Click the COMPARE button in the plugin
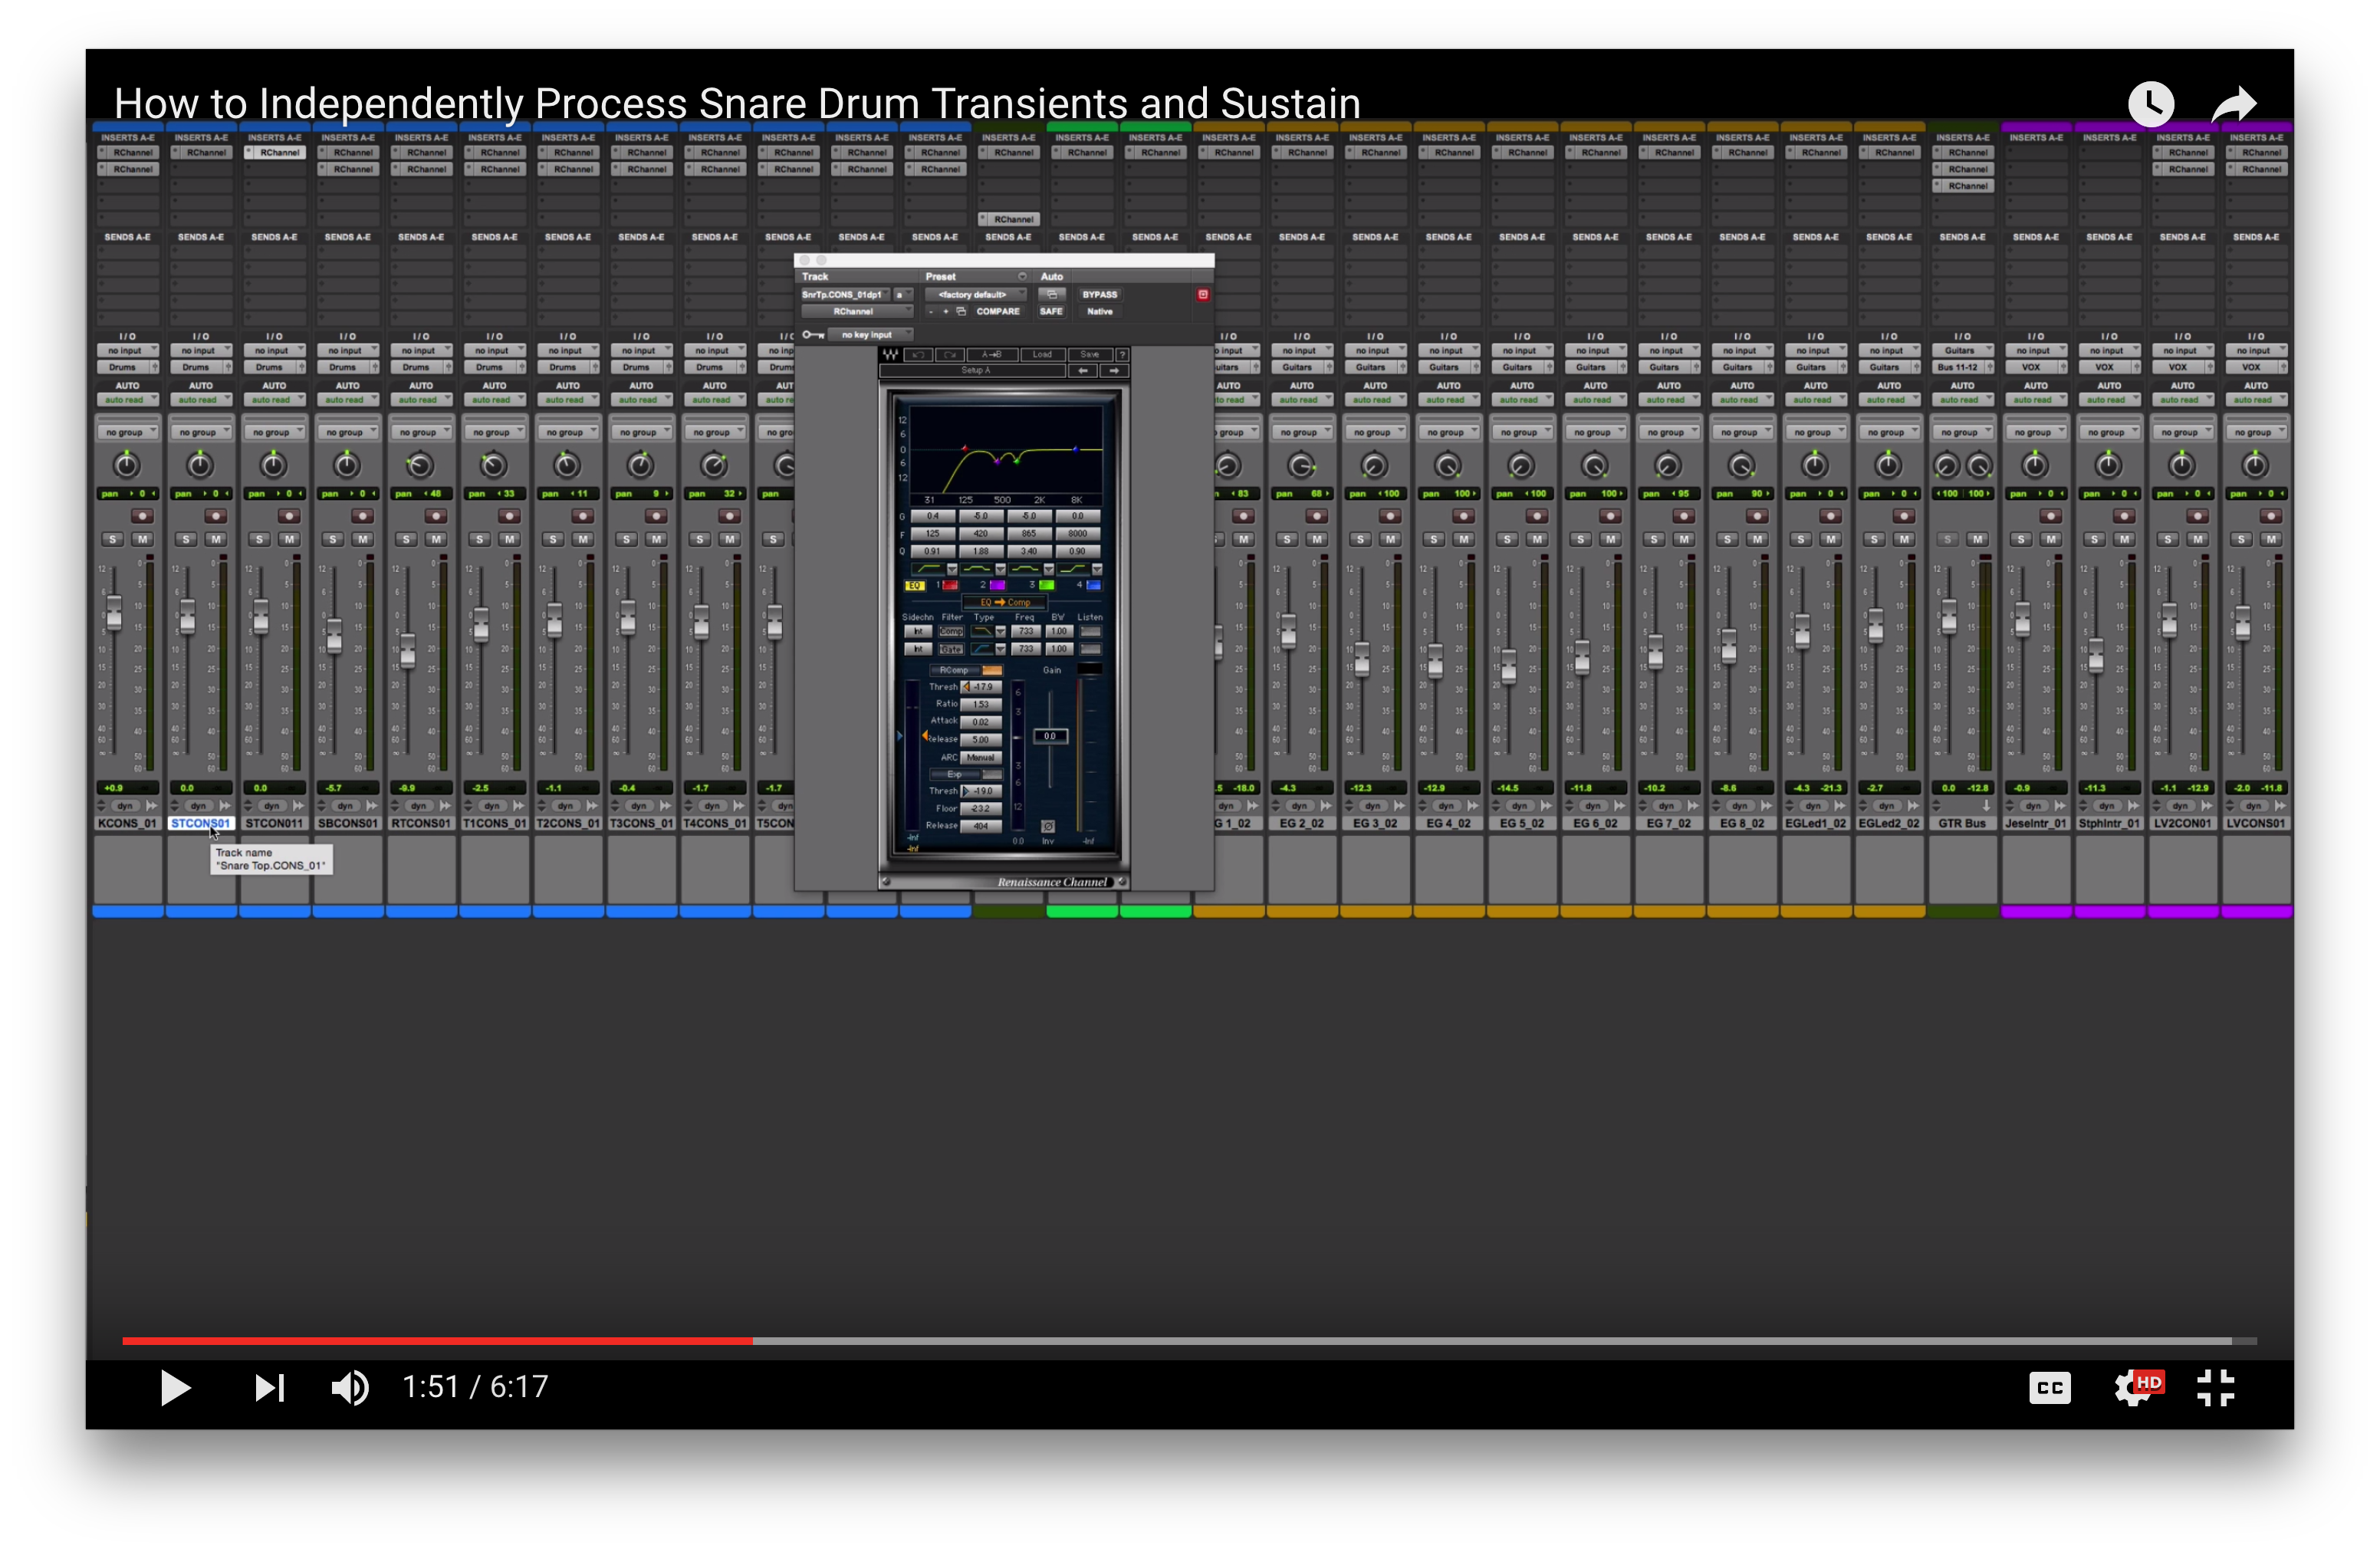 (x=999, y=311)
